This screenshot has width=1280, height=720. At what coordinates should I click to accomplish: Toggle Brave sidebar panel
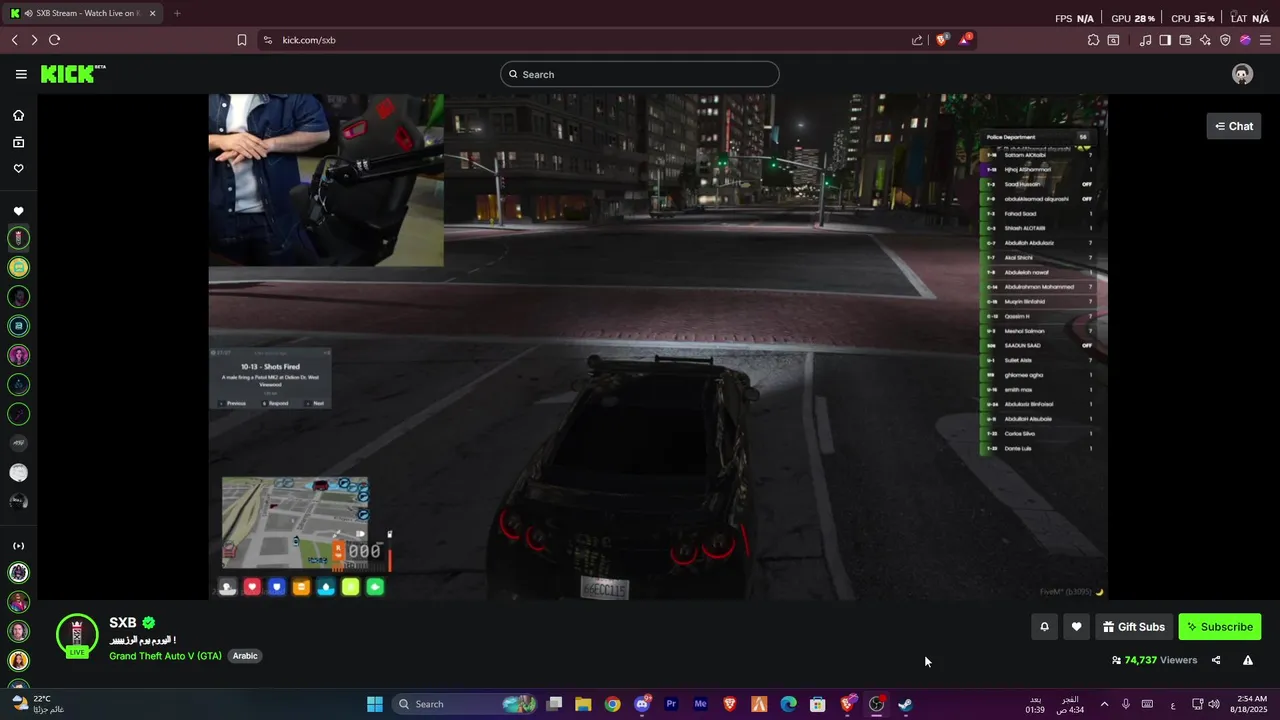click(1165, 40)
